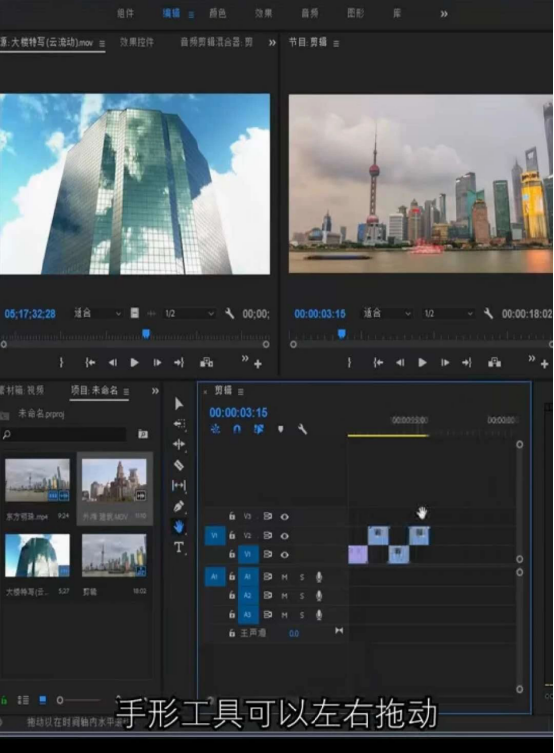Step back one frame in program monitor
This screenshot has width=554, height=753.
pyautogui.click(x=400, y=363)
